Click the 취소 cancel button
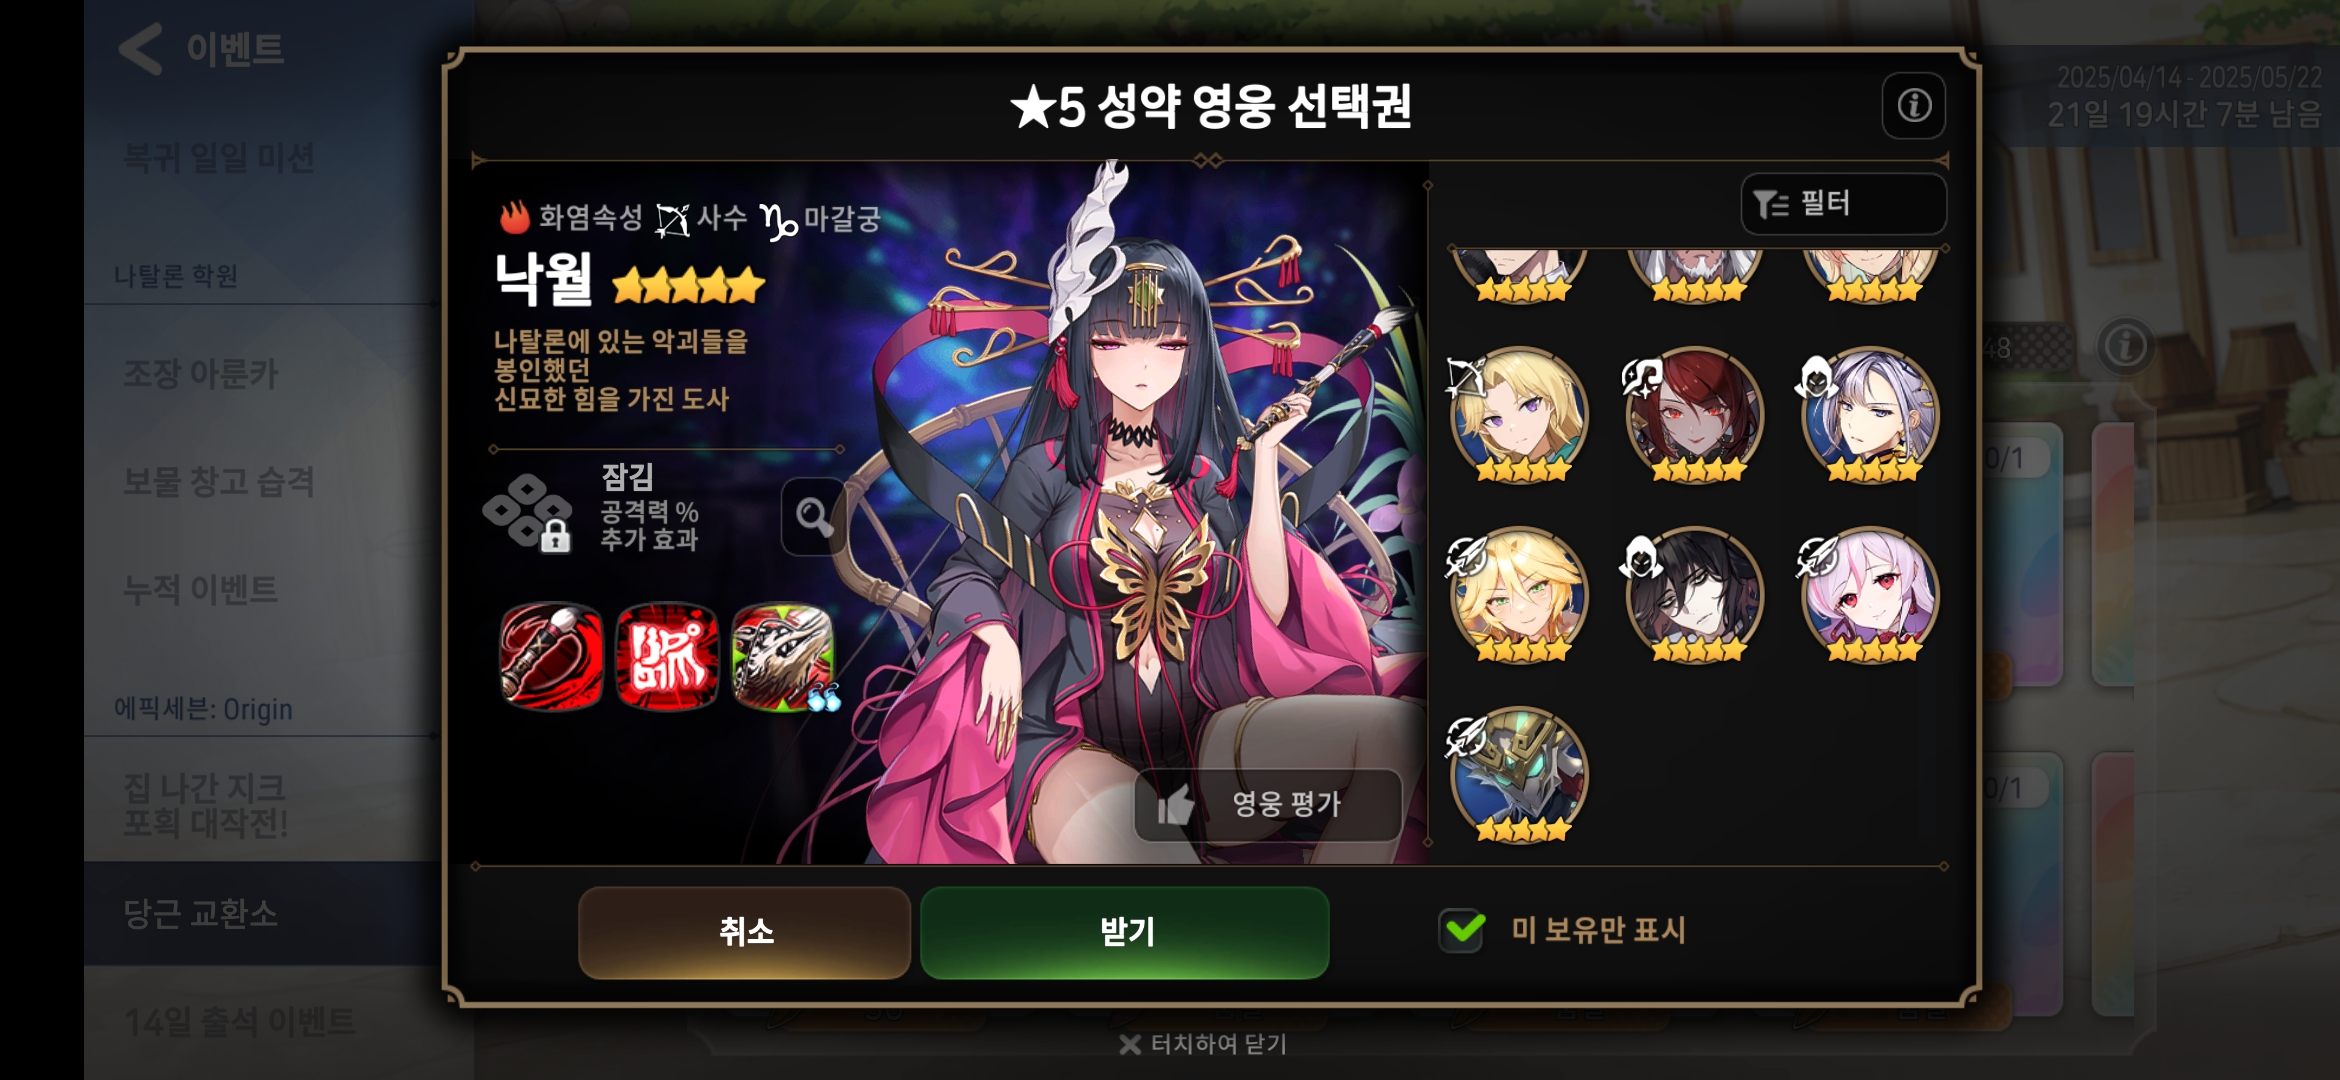Screen dimensions: 2340x1080 tap(744, 932)
